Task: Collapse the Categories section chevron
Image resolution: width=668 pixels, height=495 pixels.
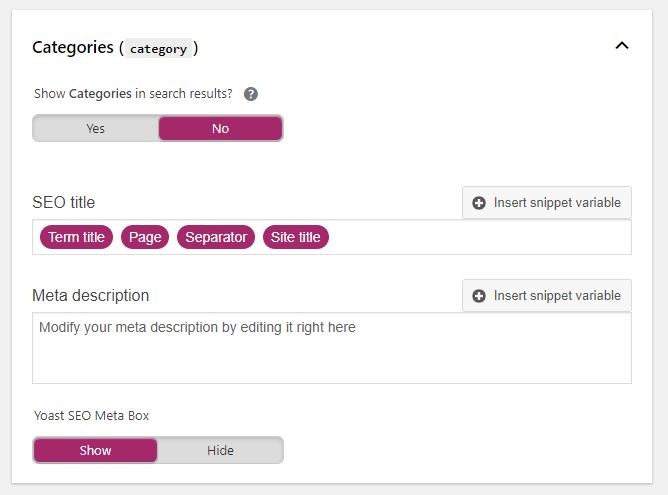Action: click(621, 46)
